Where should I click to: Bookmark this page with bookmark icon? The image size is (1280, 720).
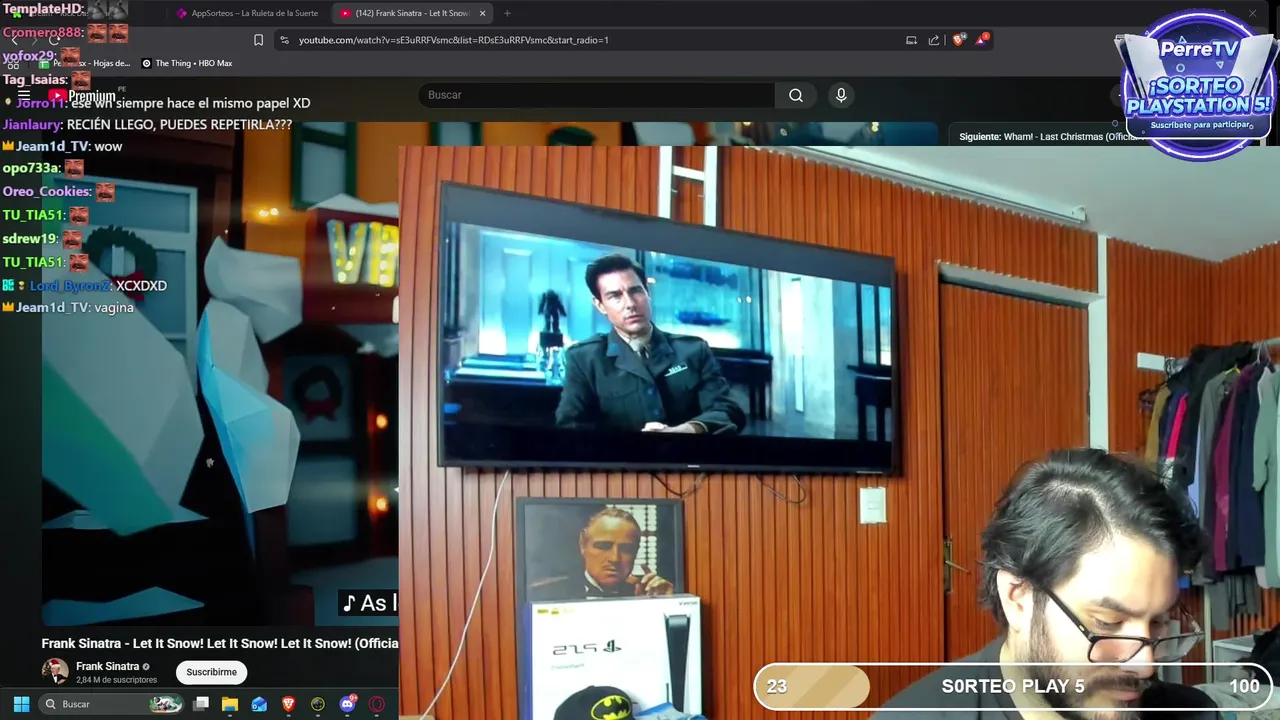point(258,40)
